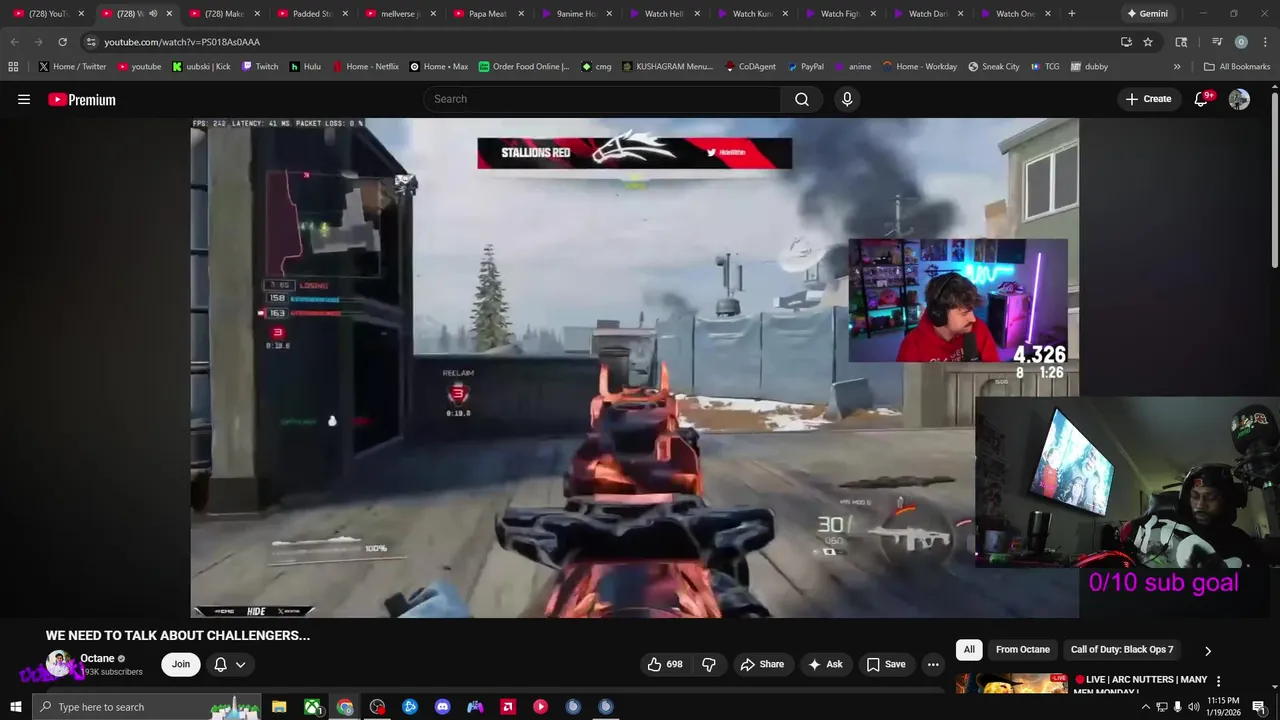Screen dimensions: 1280x720
Task: Open Chrome media controls icon
Action: pyautogui.click(x=1217, y=42)
